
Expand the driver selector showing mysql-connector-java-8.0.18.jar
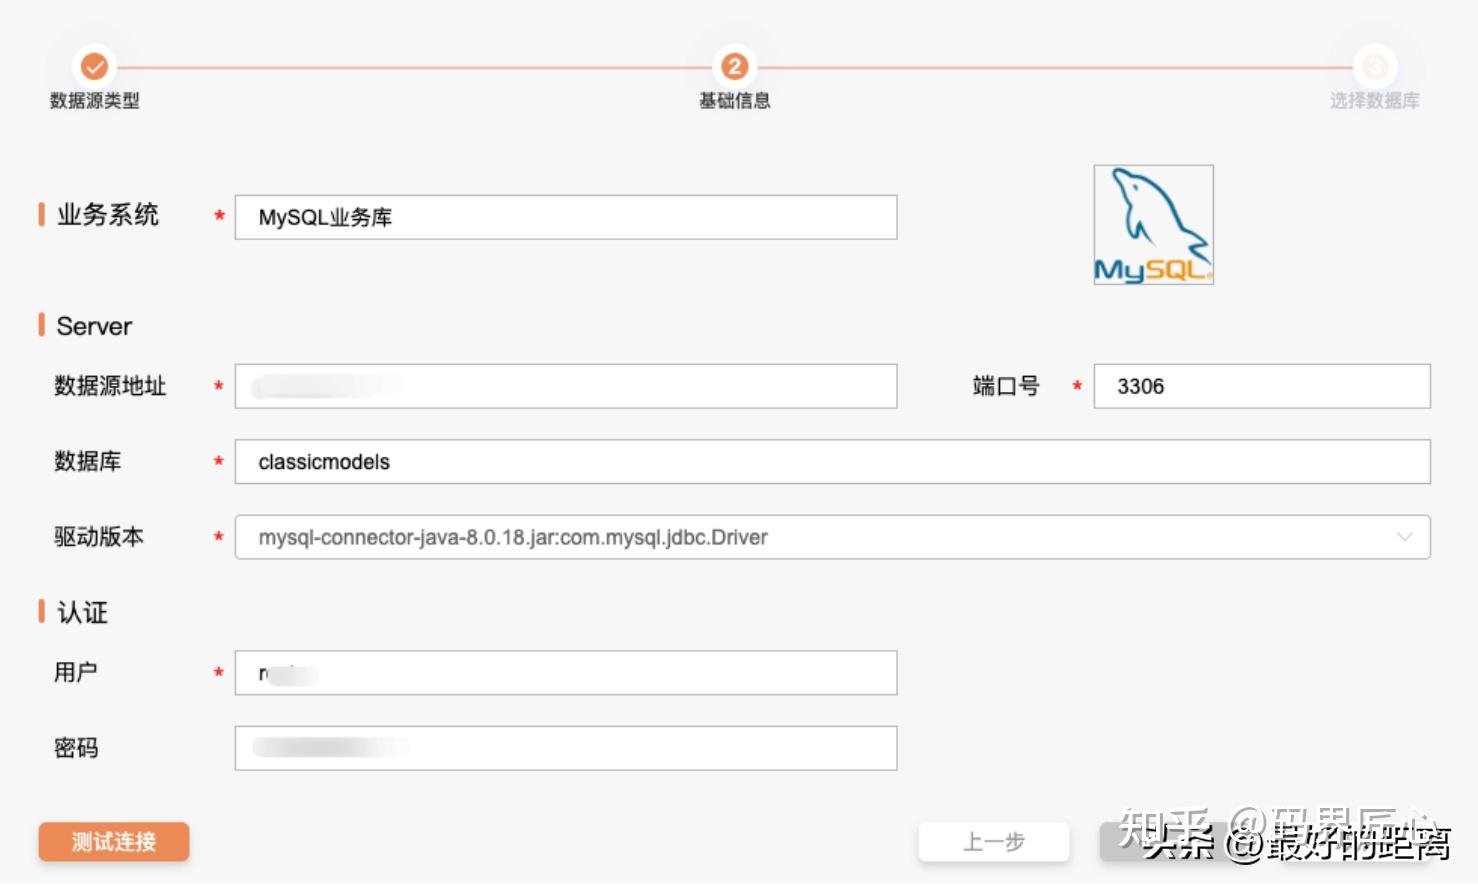(830, 537)
